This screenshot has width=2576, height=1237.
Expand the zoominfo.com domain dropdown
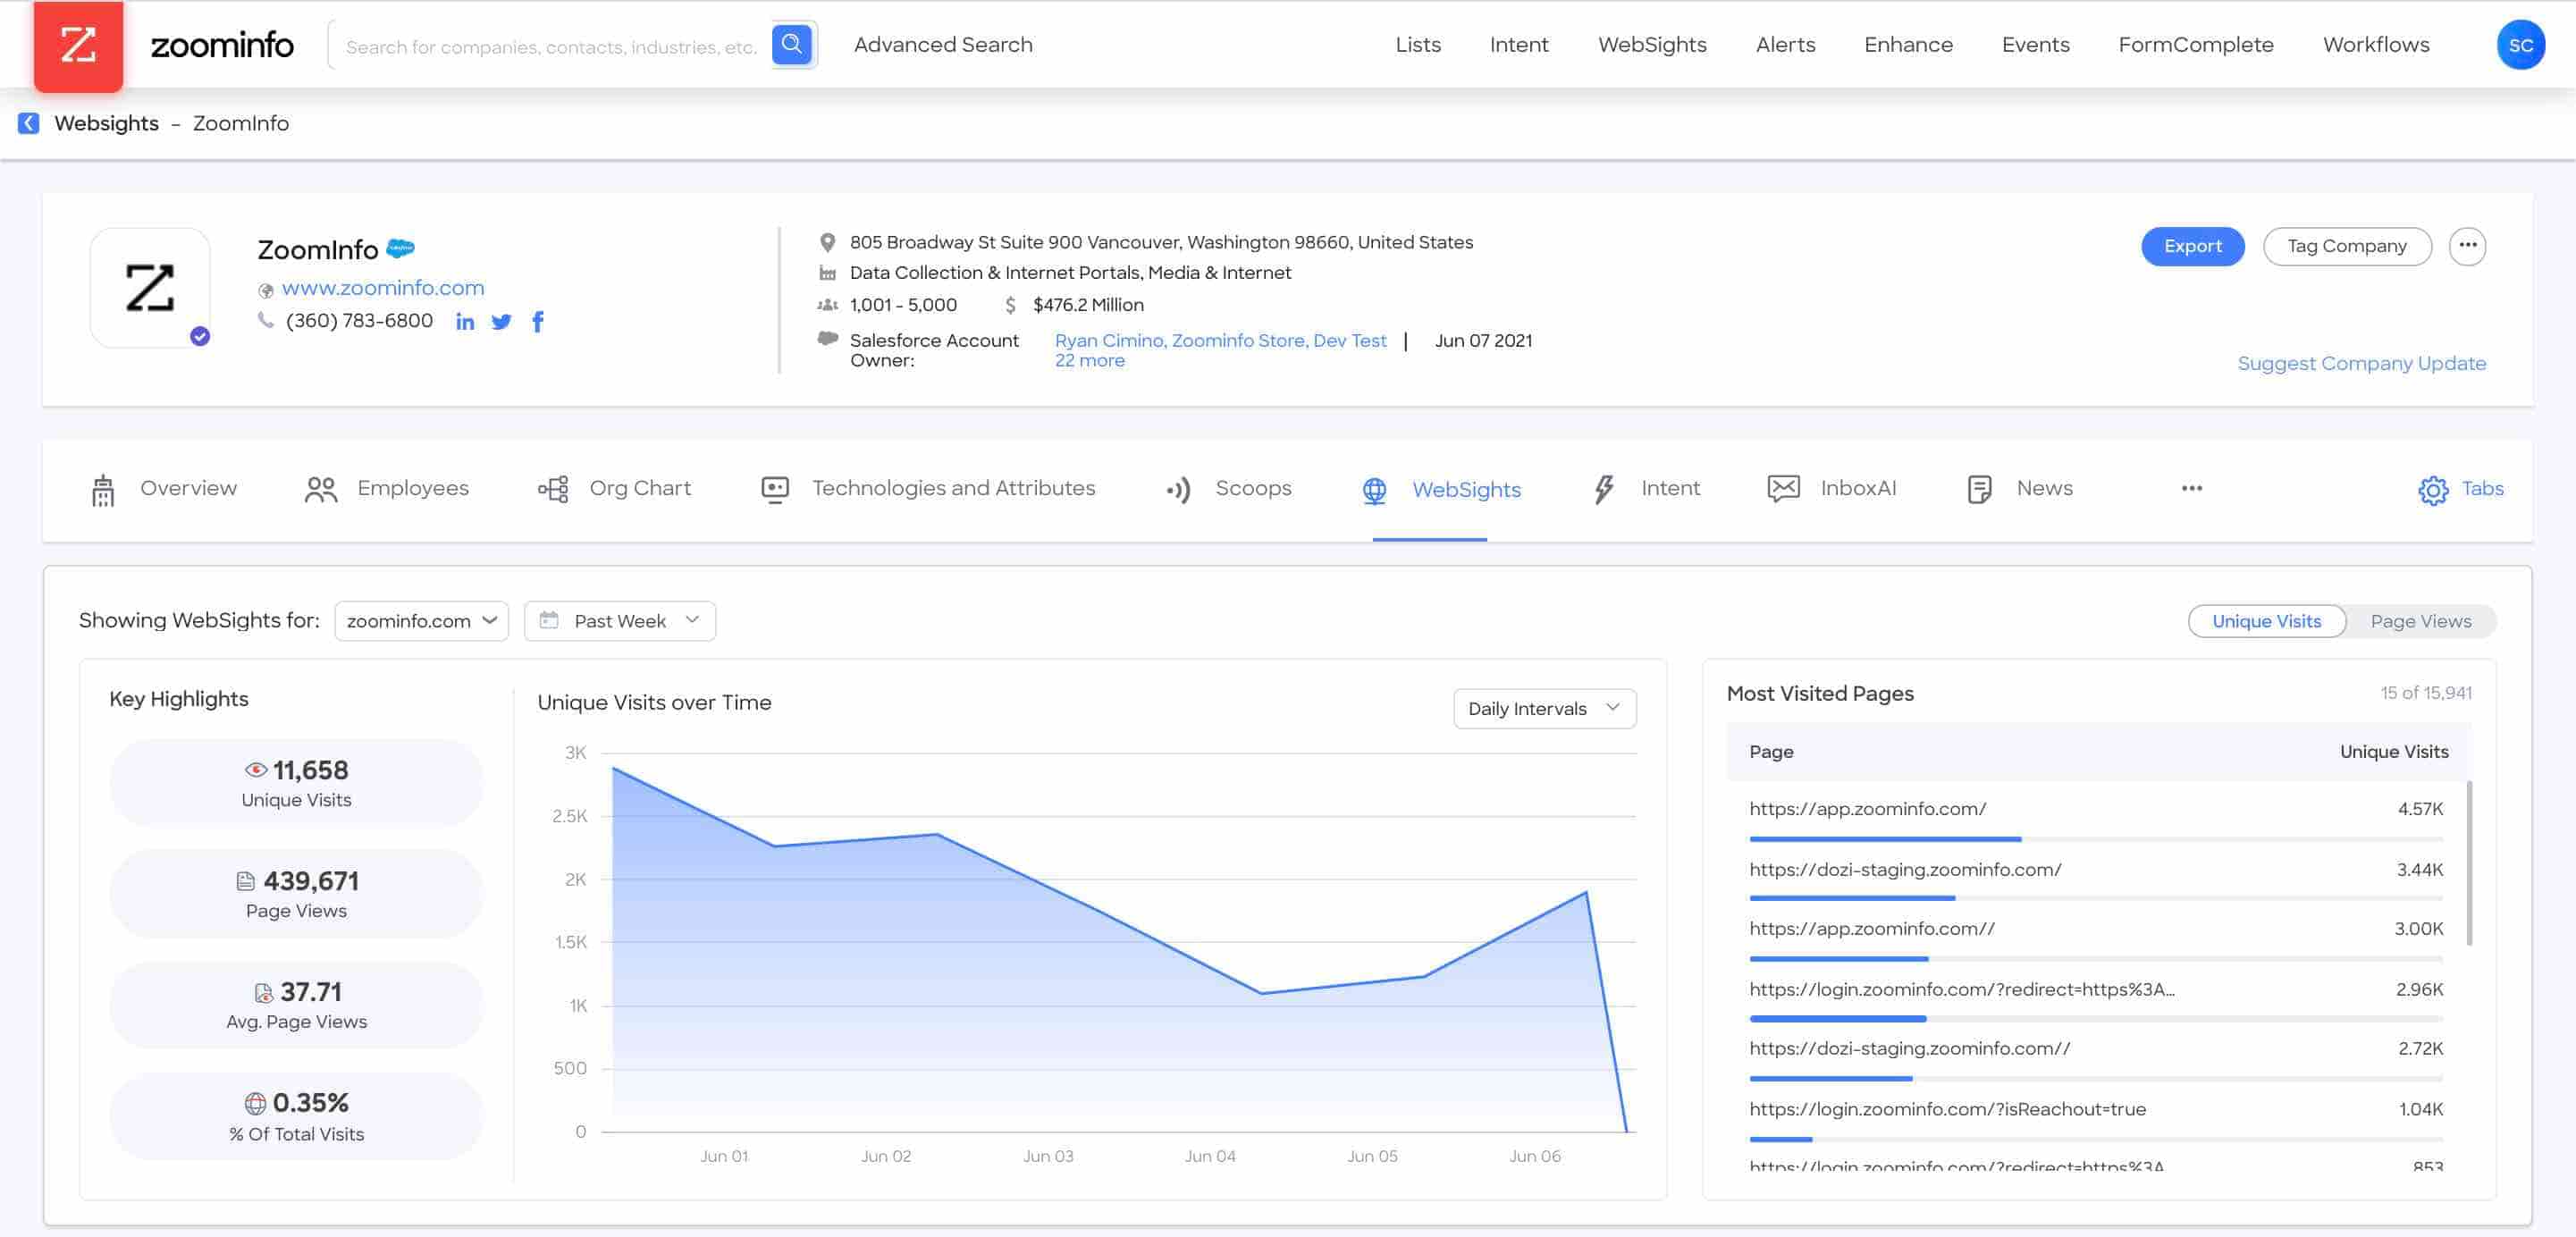coord(421,621)
